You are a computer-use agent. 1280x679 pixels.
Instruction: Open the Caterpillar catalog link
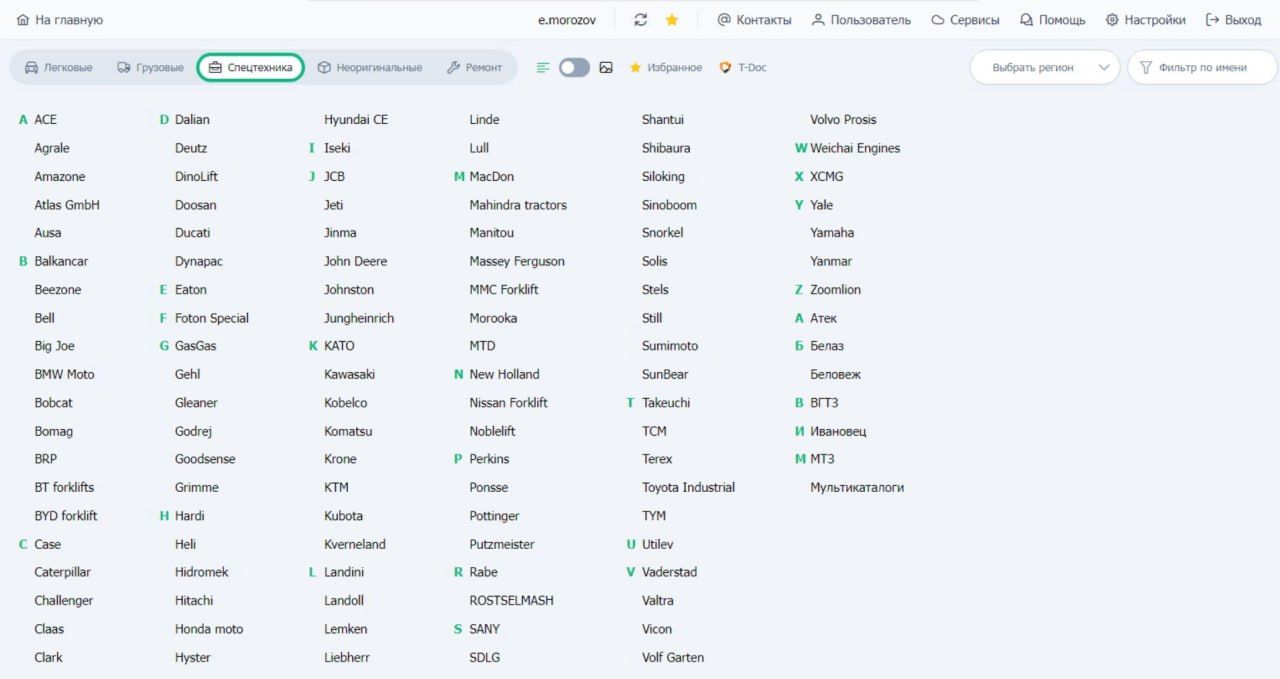62,572
